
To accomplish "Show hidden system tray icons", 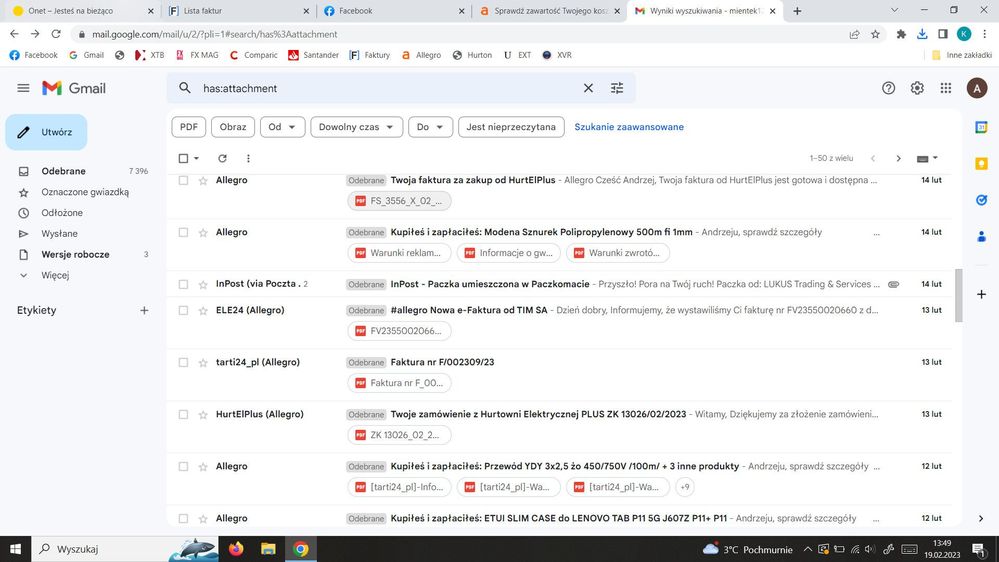I will coord(807,549).
